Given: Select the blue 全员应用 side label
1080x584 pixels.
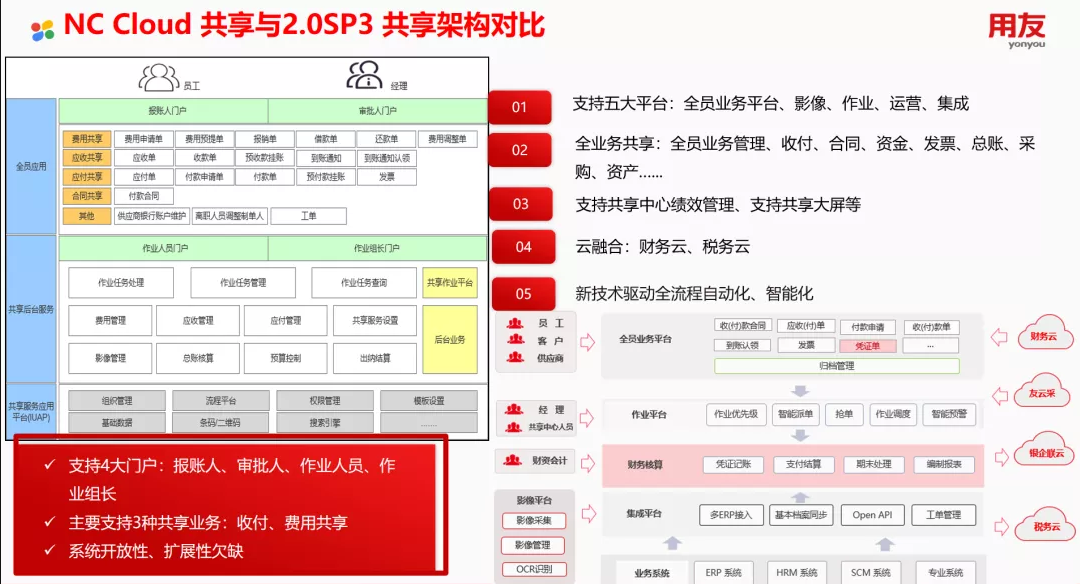Looking at the screenshot, I should click(32, 167).
